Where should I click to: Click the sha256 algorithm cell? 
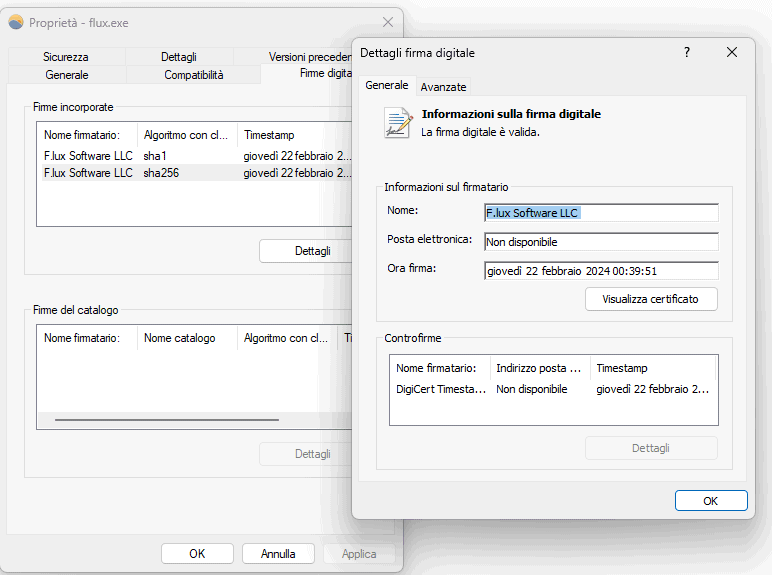[161, 173]
